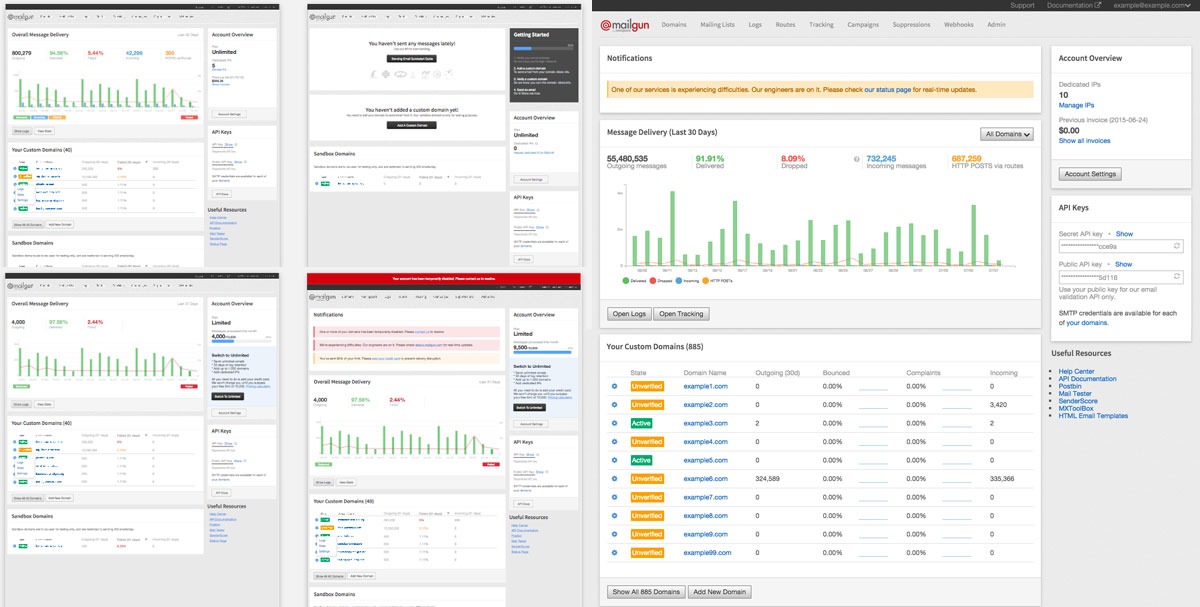
Task: Open the gear menu for example6.com
Action: tap(614, 479)
